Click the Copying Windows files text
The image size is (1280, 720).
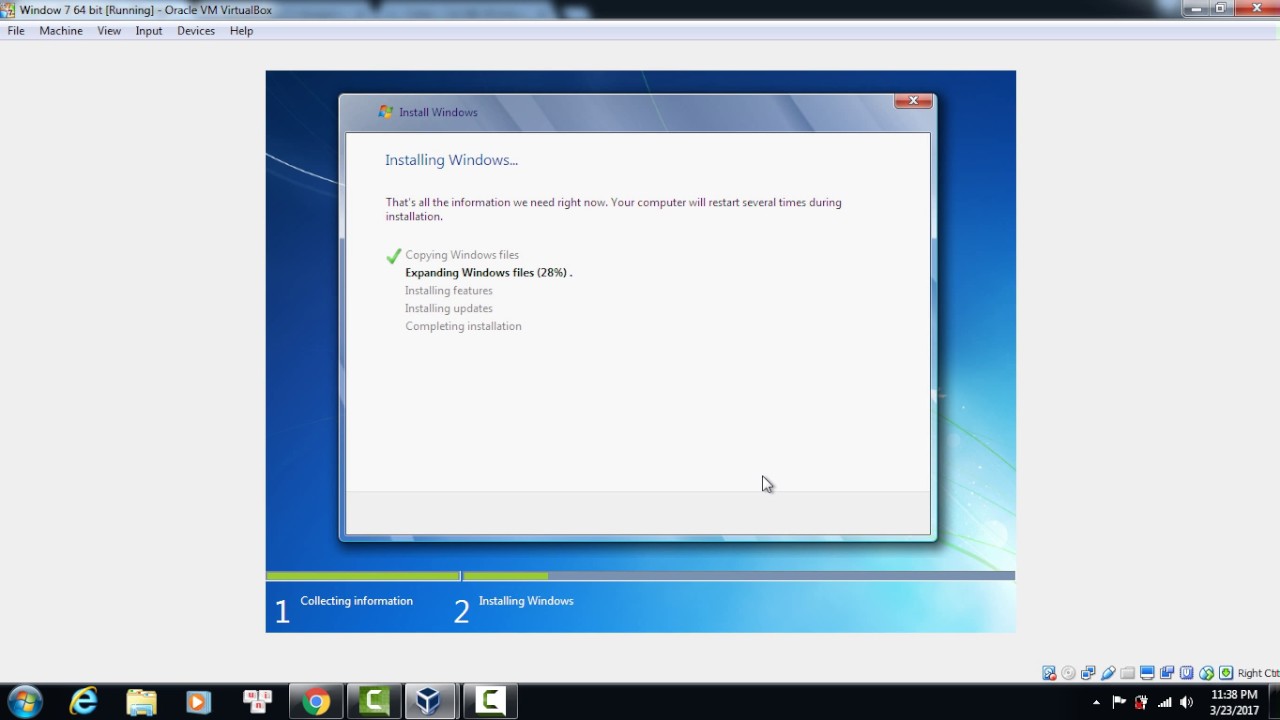(462, 255)
